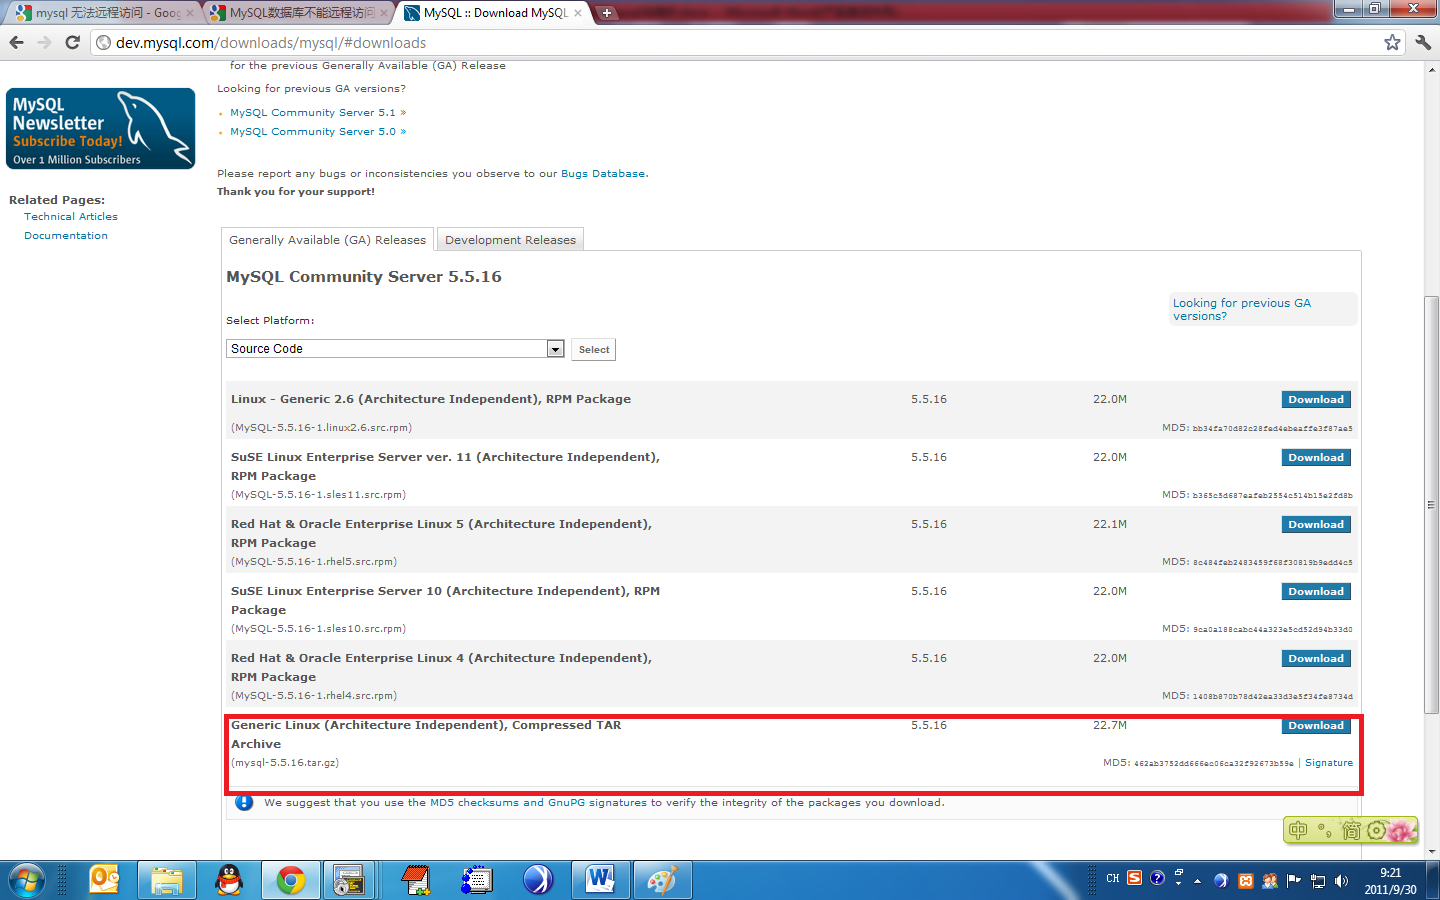Toggle punctuation mode on IME bar
Image resolution: width=1440 pixels, height=900 pixels.
click(1325, 830)
